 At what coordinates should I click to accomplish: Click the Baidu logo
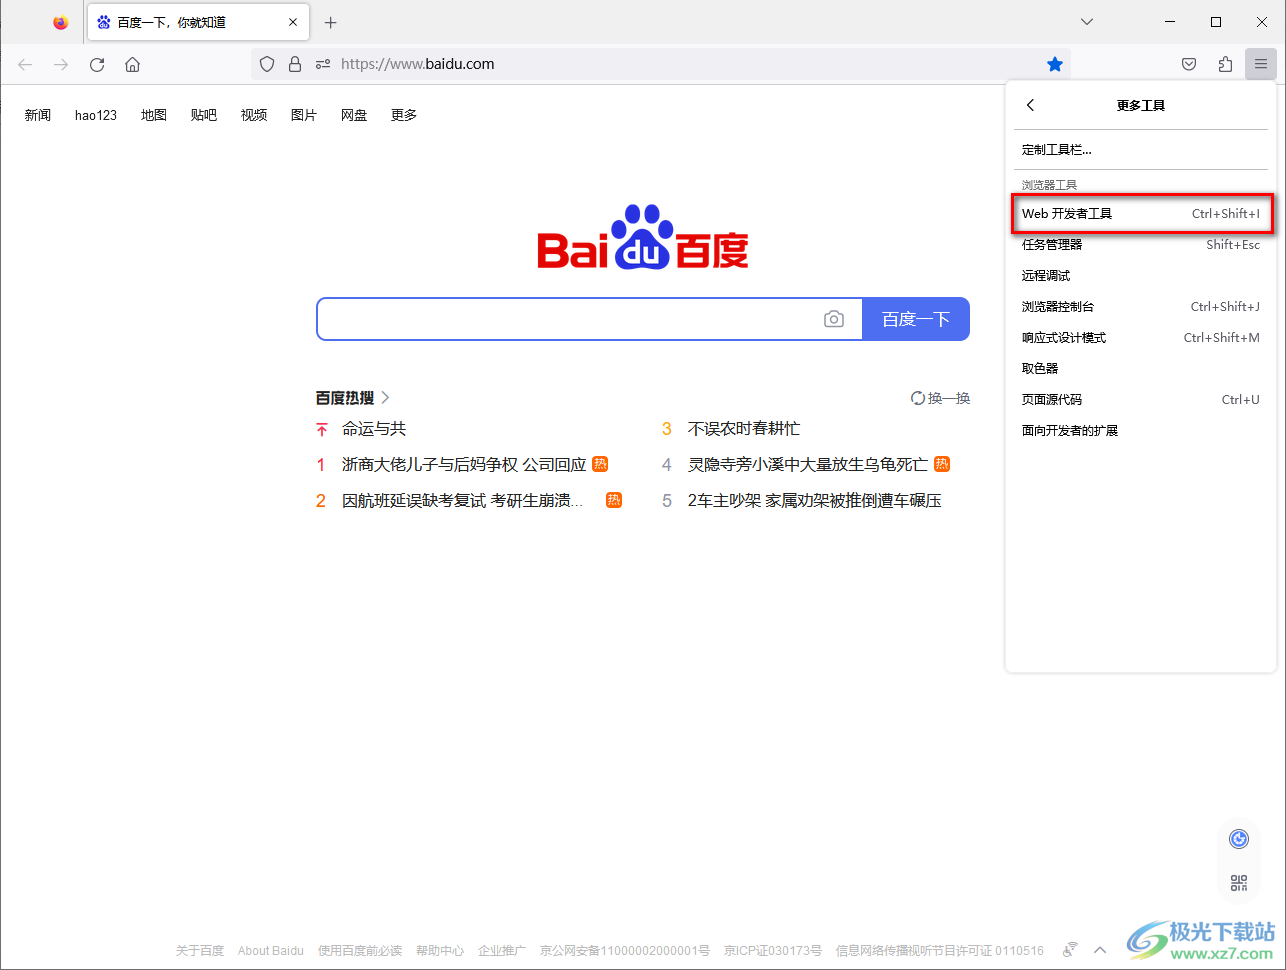tap(643, 238)
